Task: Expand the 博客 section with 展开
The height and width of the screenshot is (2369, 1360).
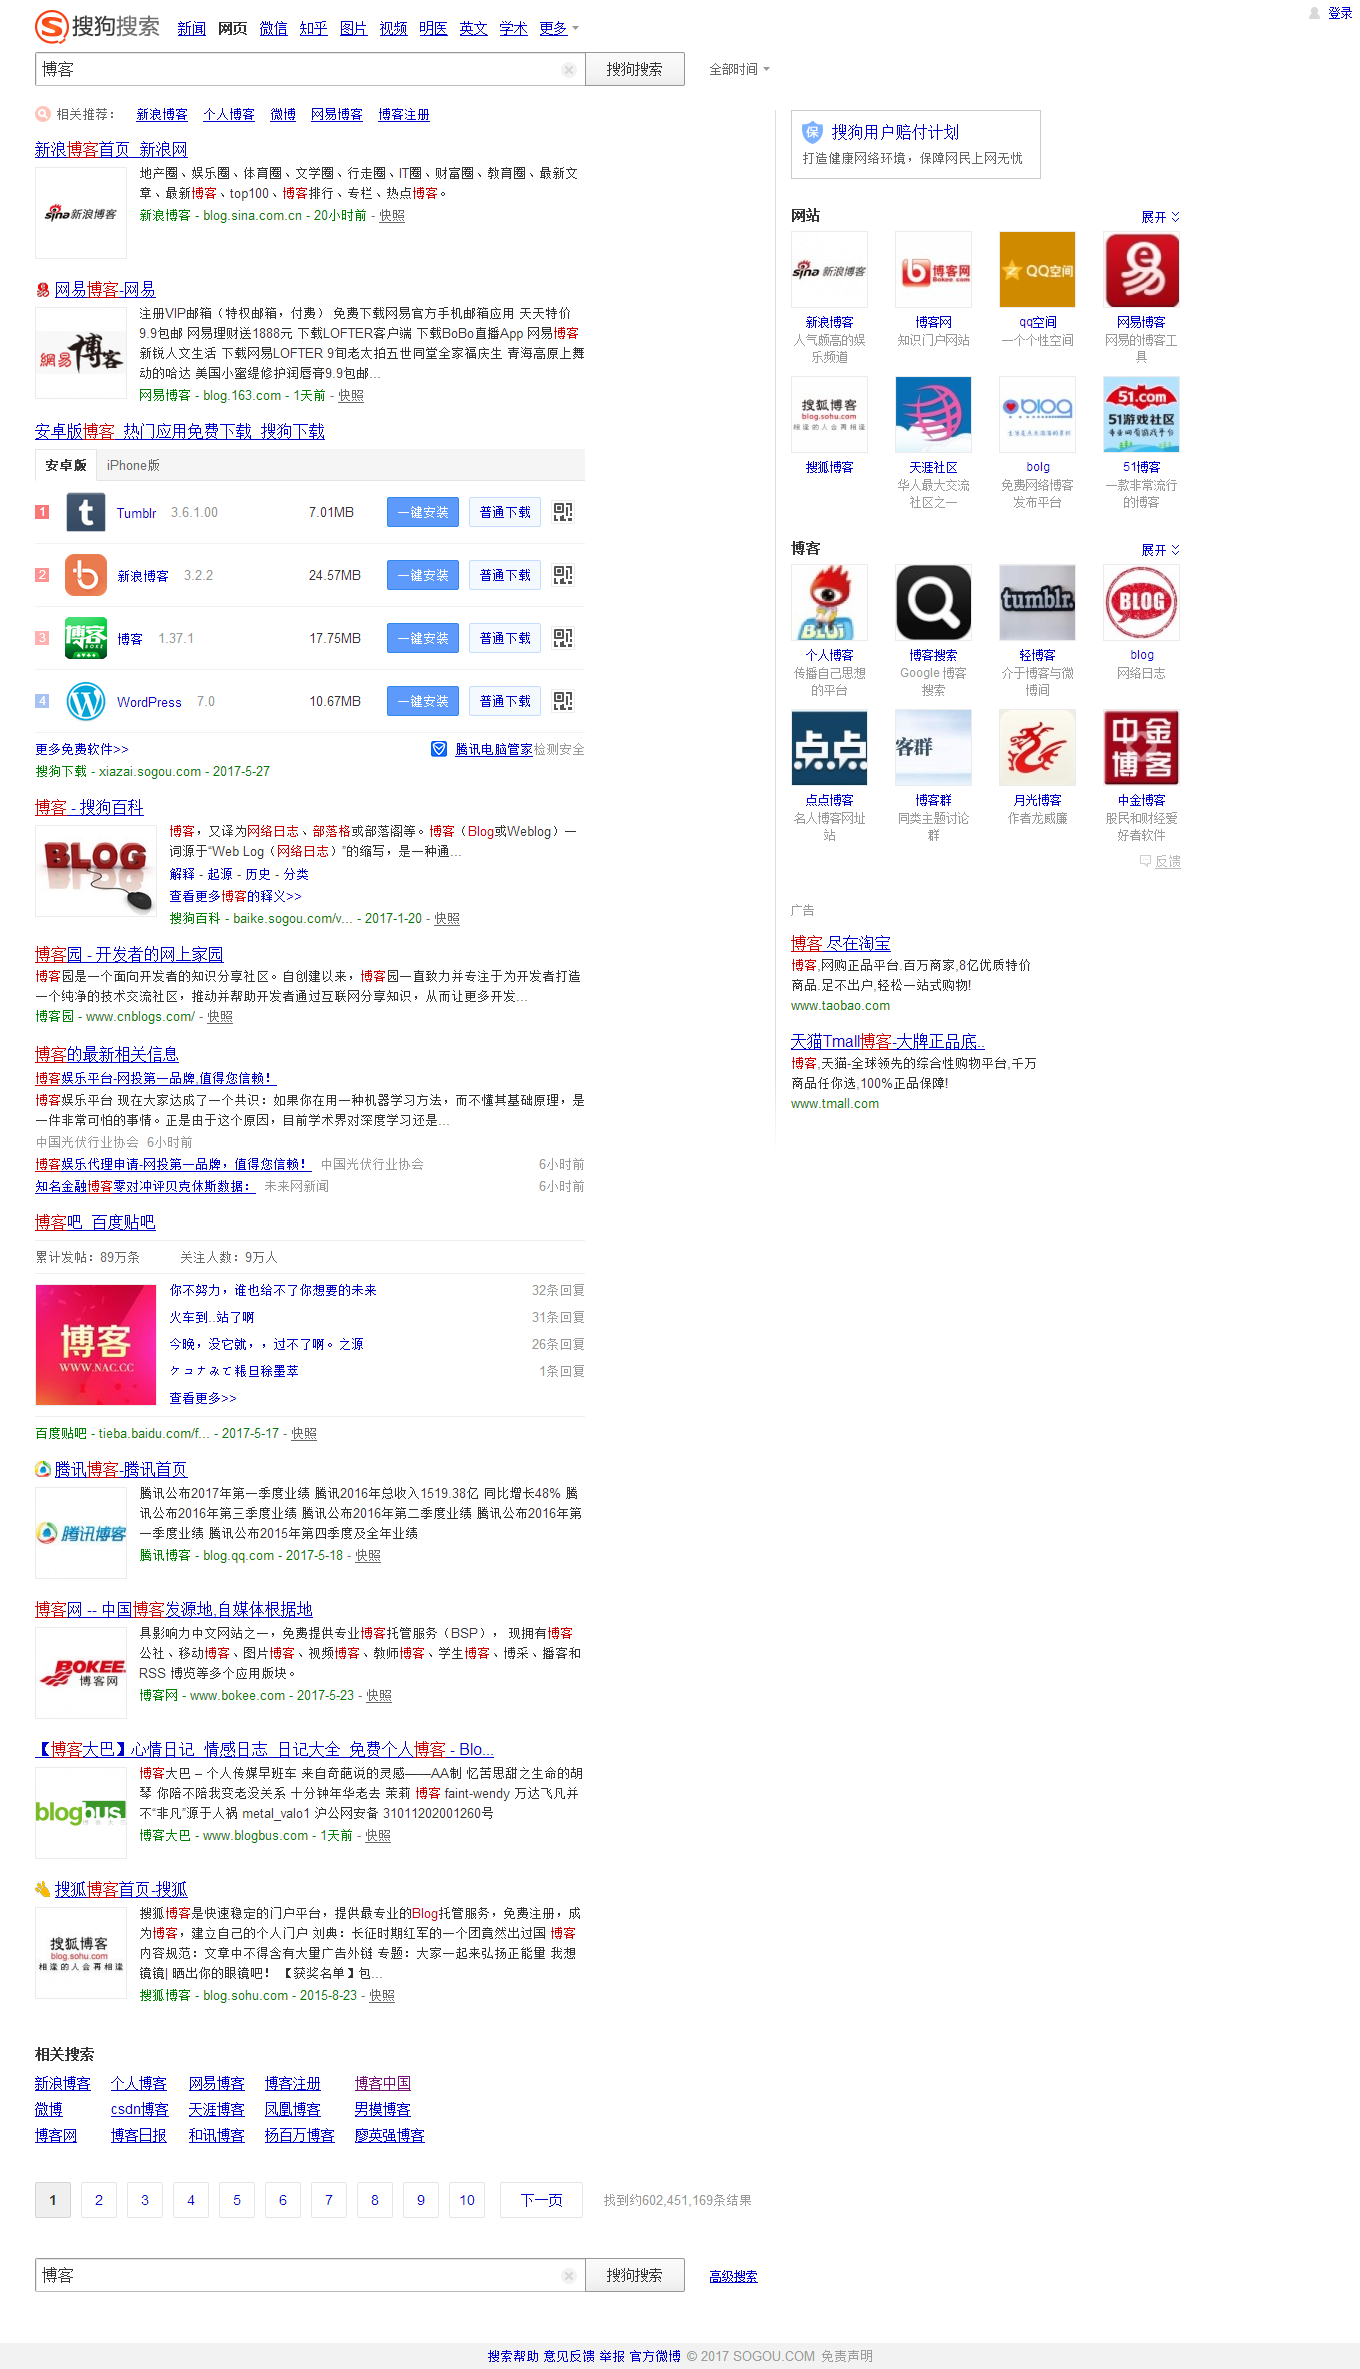Action: [x=1160, y=550]
